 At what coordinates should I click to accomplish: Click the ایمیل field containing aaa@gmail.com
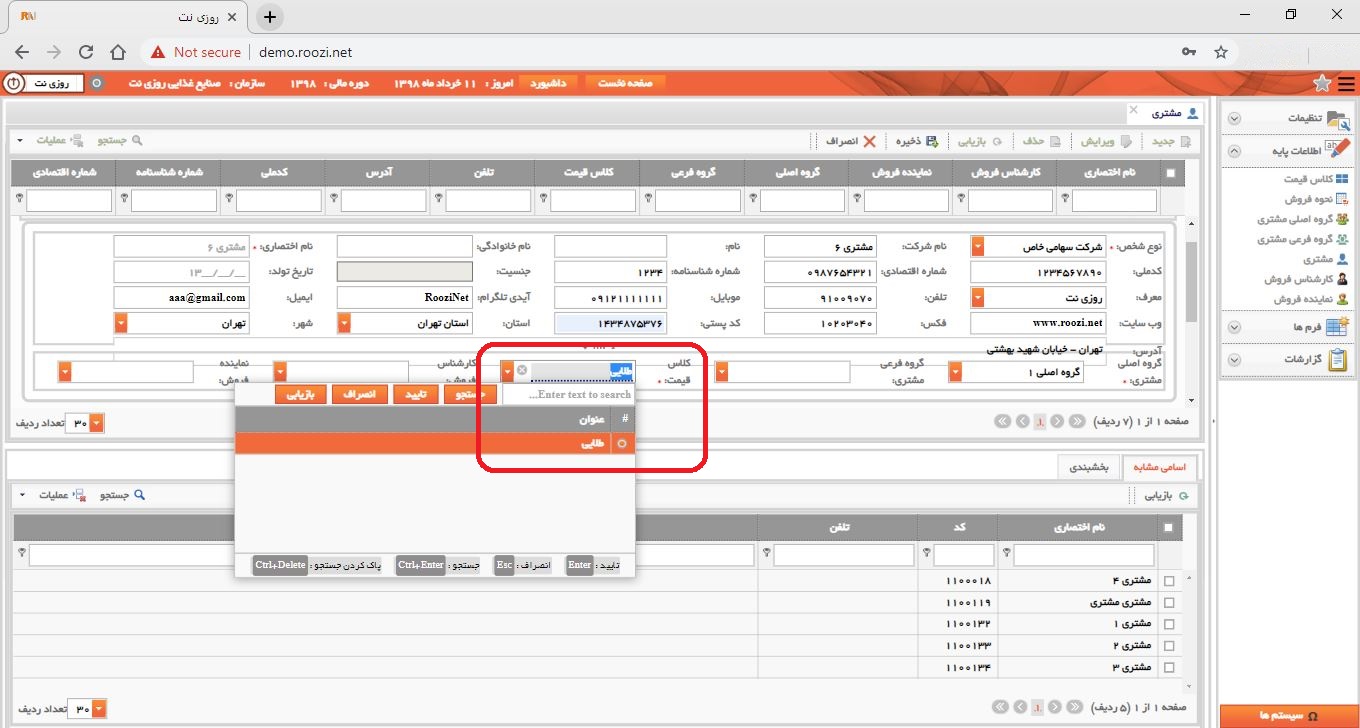tap(181, 298)
